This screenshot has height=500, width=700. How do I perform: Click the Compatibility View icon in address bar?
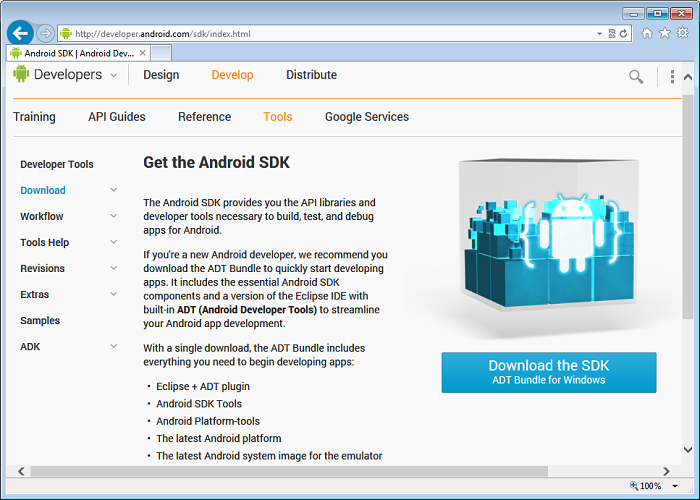pyautogui.click(x=612, y=33)
